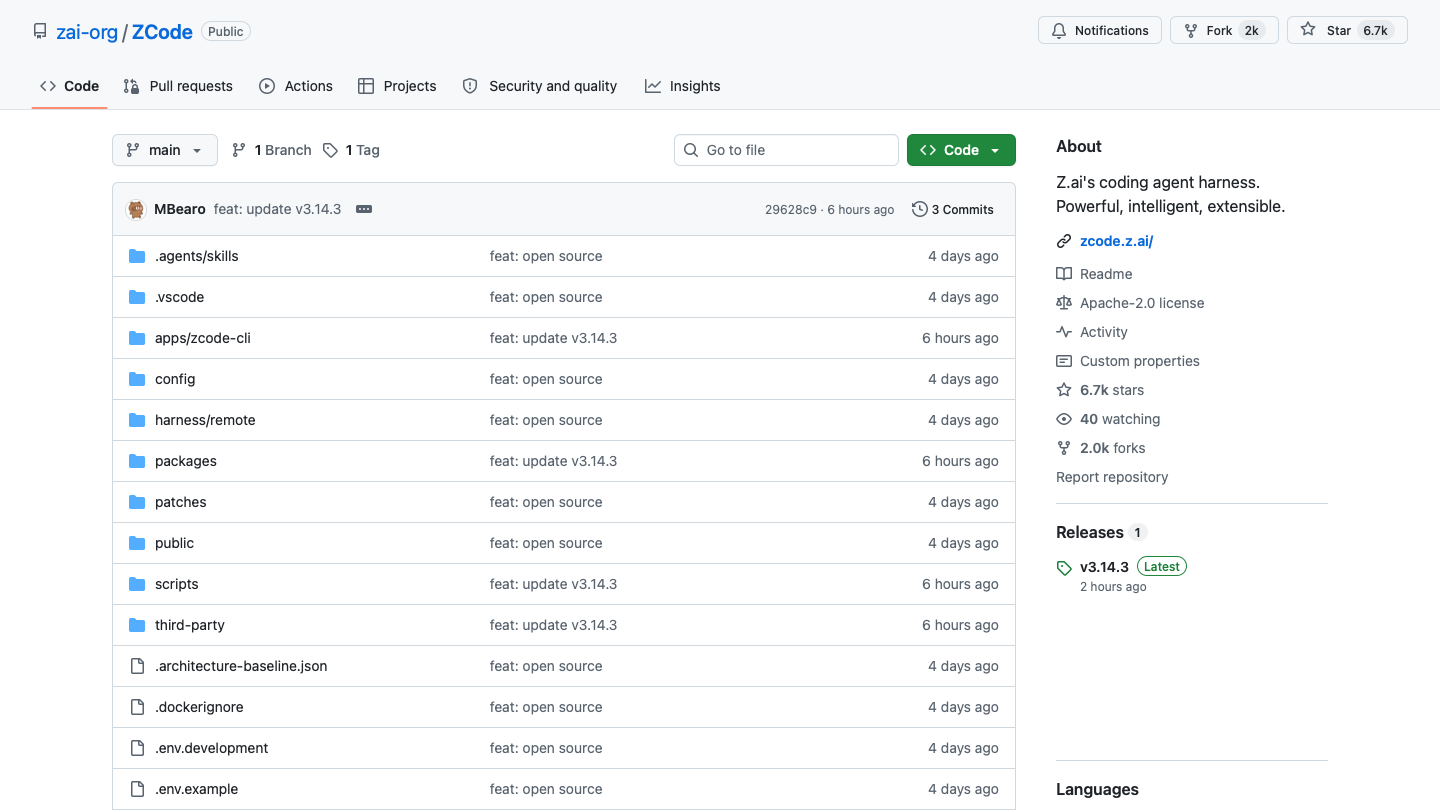Open the ZCode repository name link
Viewport: 1440px width, 810px height.
[162, 32]
